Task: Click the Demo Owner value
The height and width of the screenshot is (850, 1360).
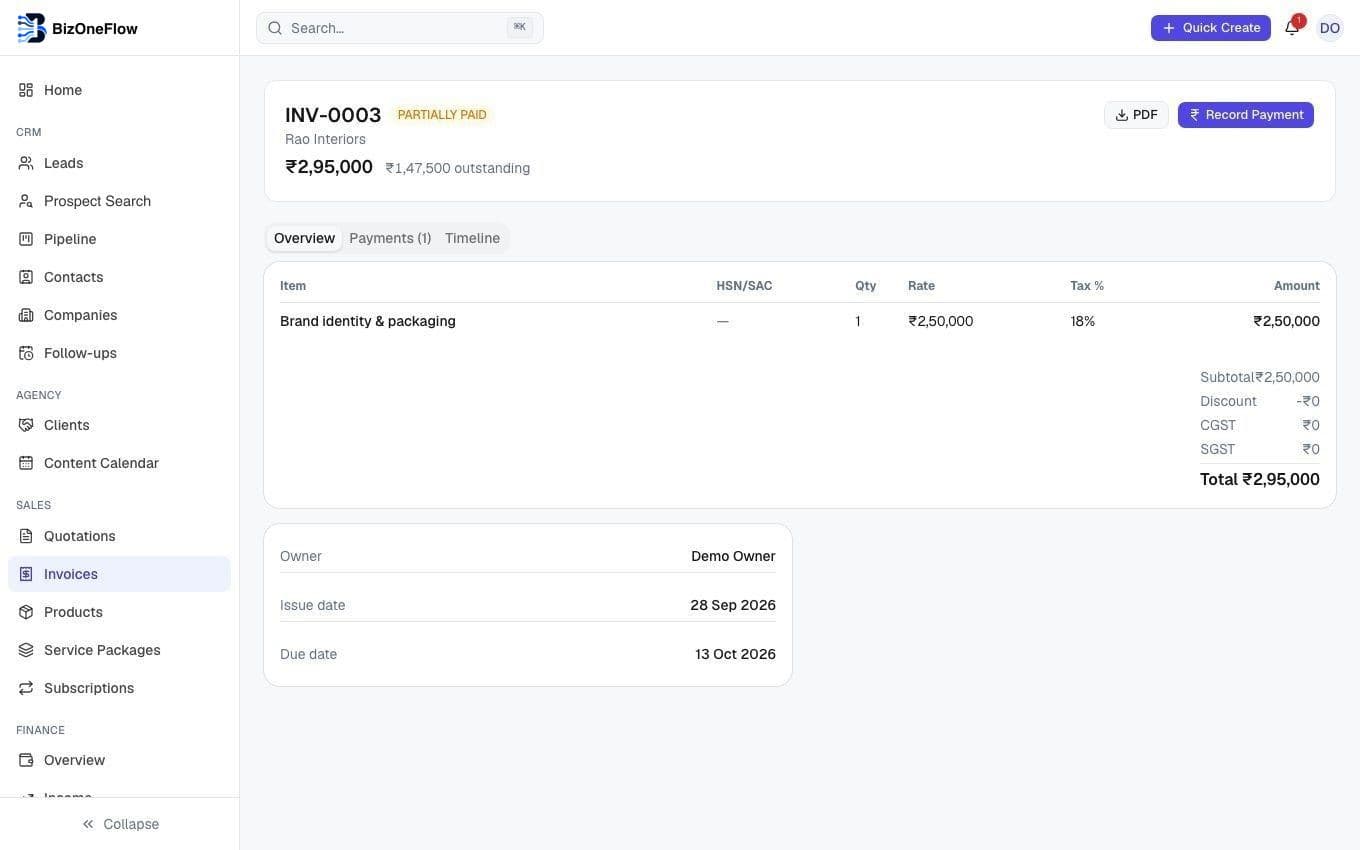Action: 733,556
